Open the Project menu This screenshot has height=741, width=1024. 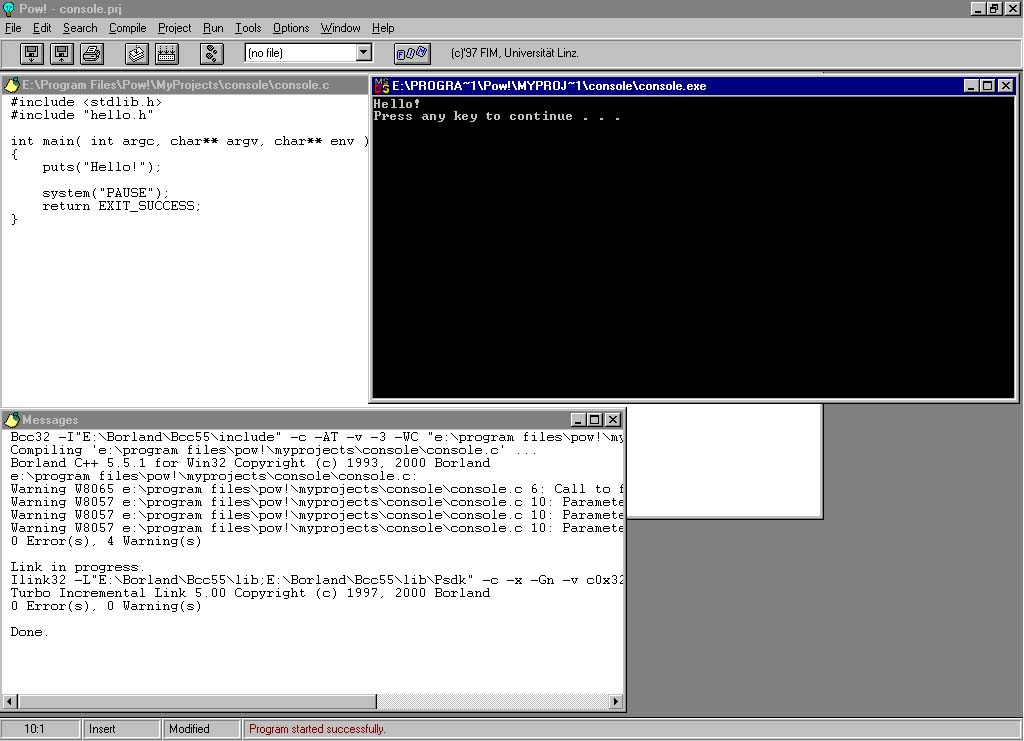click(174, 28)
